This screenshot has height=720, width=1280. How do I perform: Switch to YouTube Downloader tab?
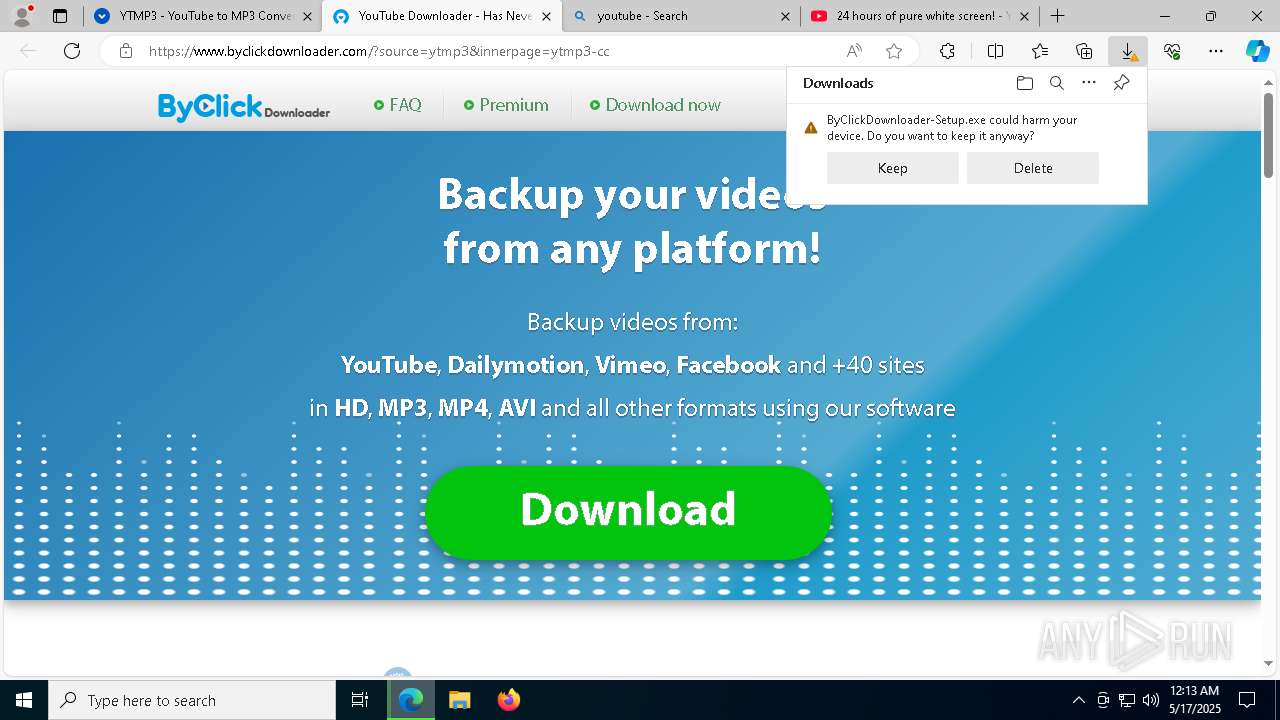440,16
